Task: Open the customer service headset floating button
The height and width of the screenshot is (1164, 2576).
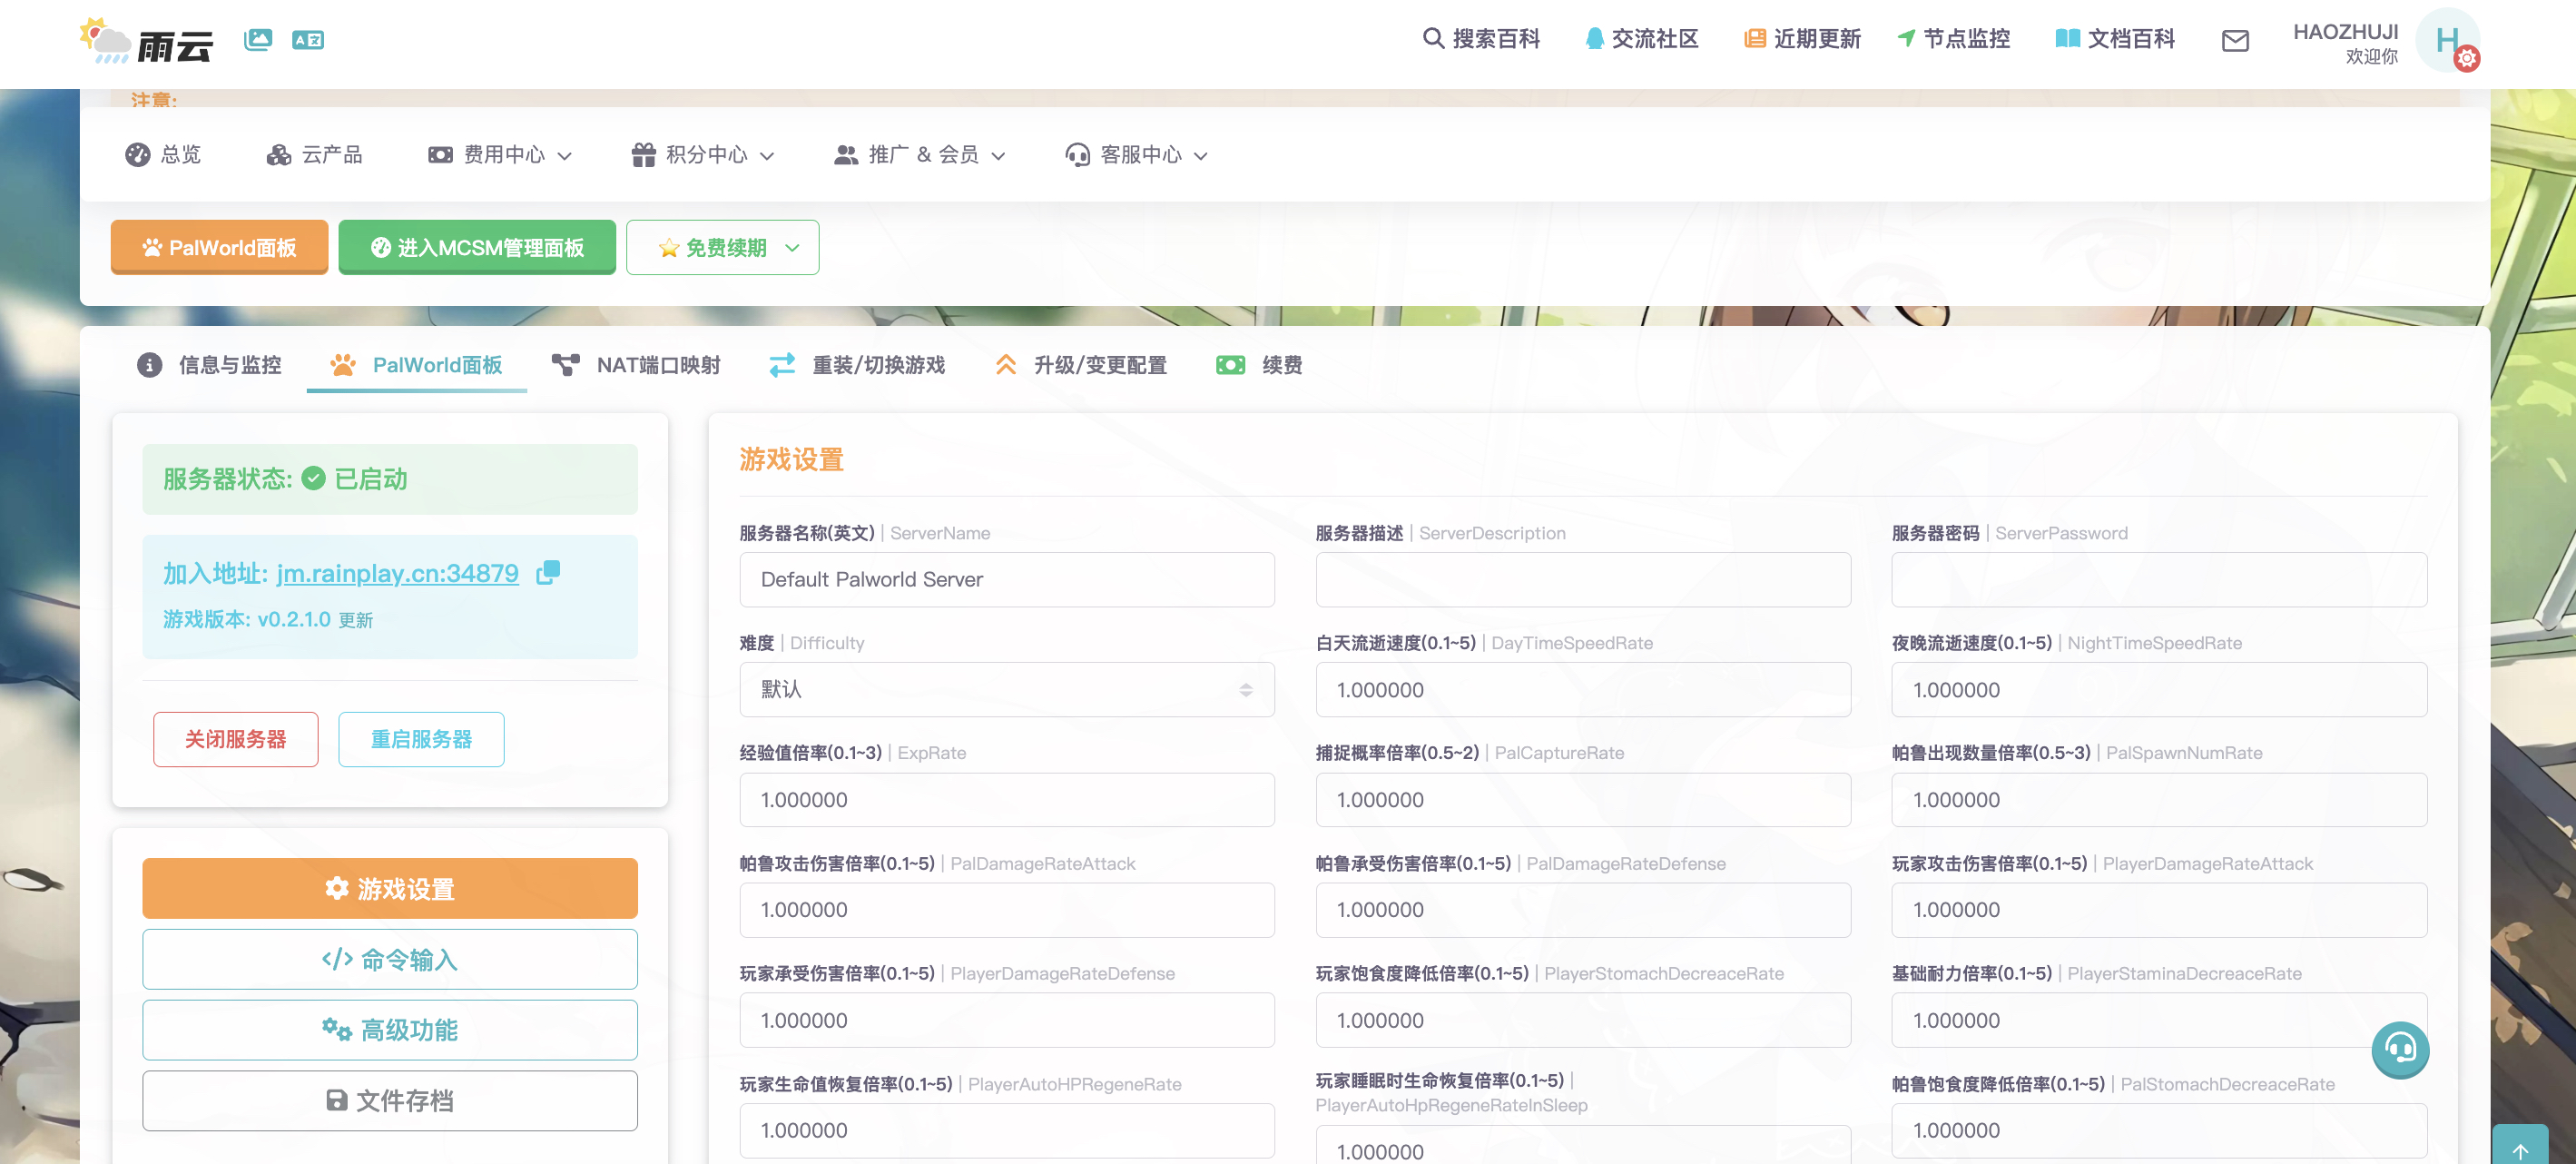Action: 2400,1049
